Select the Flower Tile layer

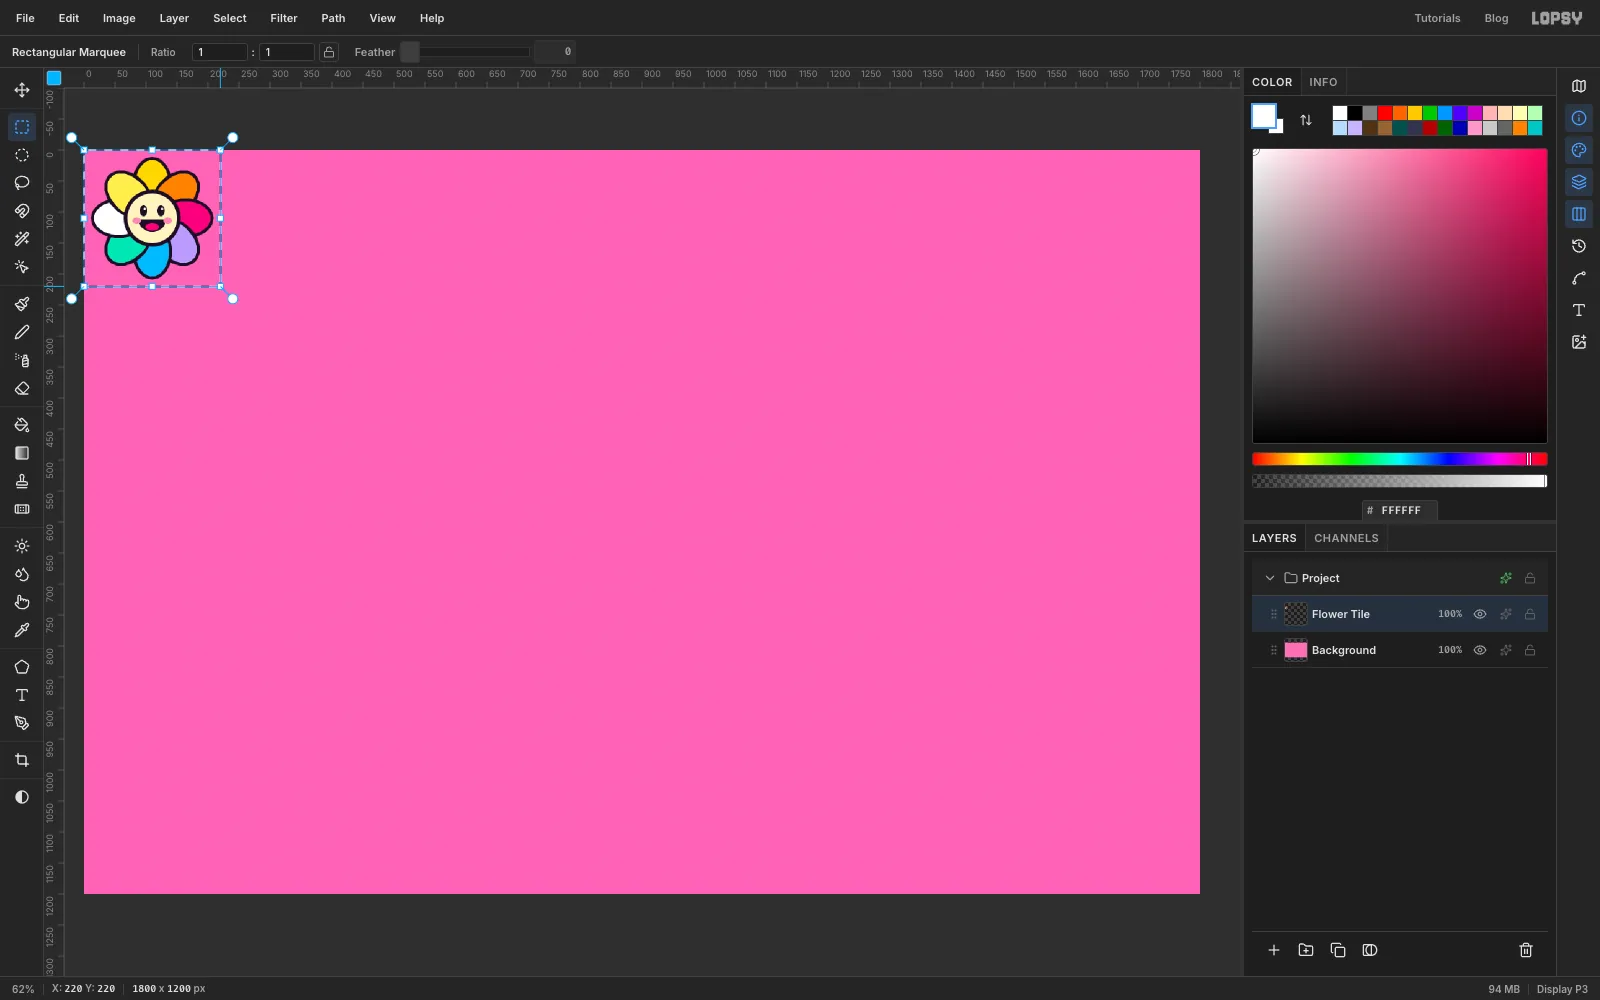coord(1400,614)
